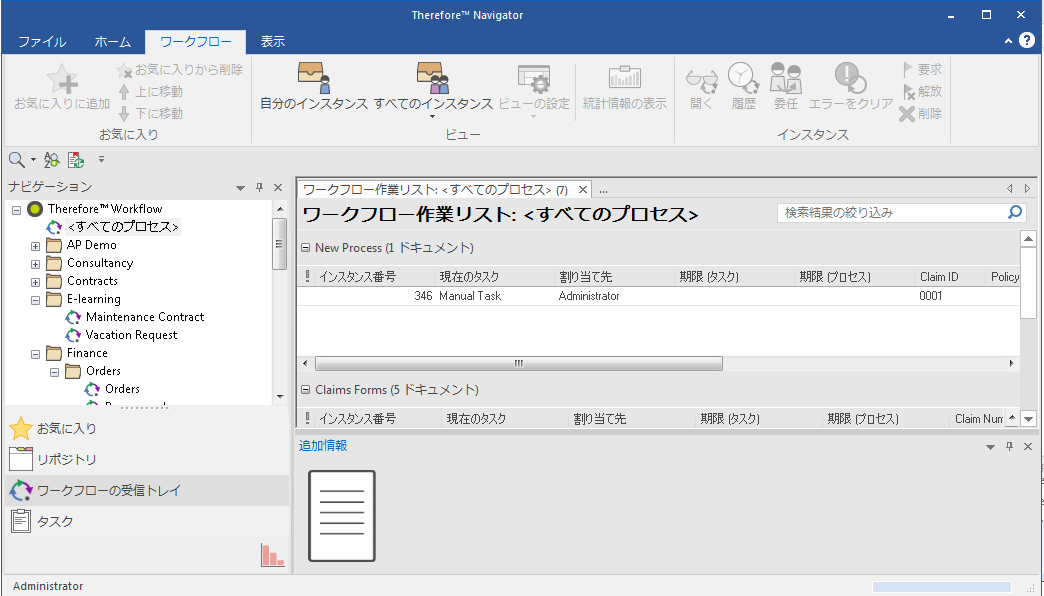
Task: Expand the すべてのインスタンス dropdown arrow
Action: pos(433,117)
